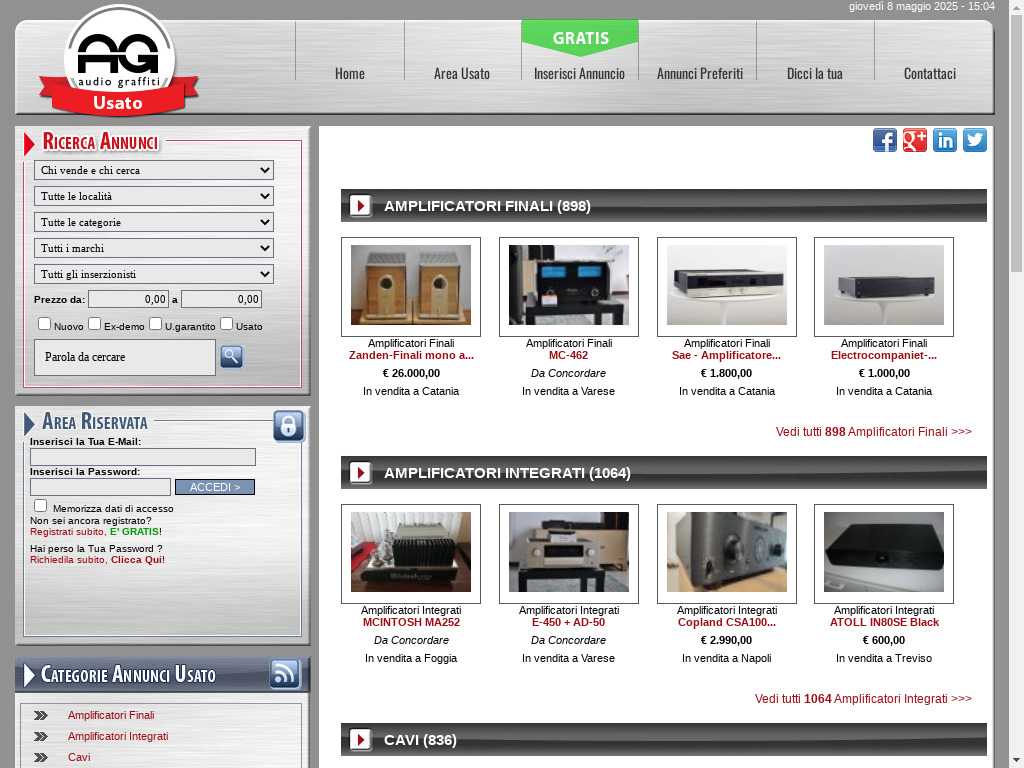Click the ACCEDI login button
The image size is (1024, 768).
point(215,487)
